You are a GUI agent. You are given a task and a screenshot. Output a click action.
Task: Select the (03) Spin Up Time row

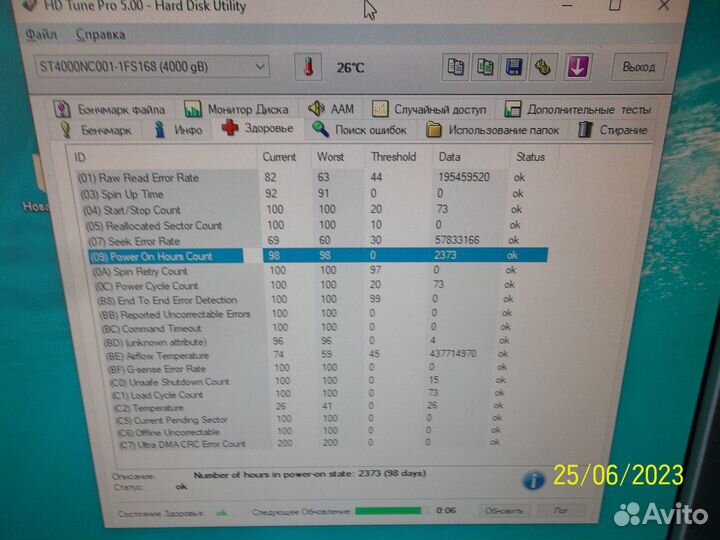pos(303,194)
